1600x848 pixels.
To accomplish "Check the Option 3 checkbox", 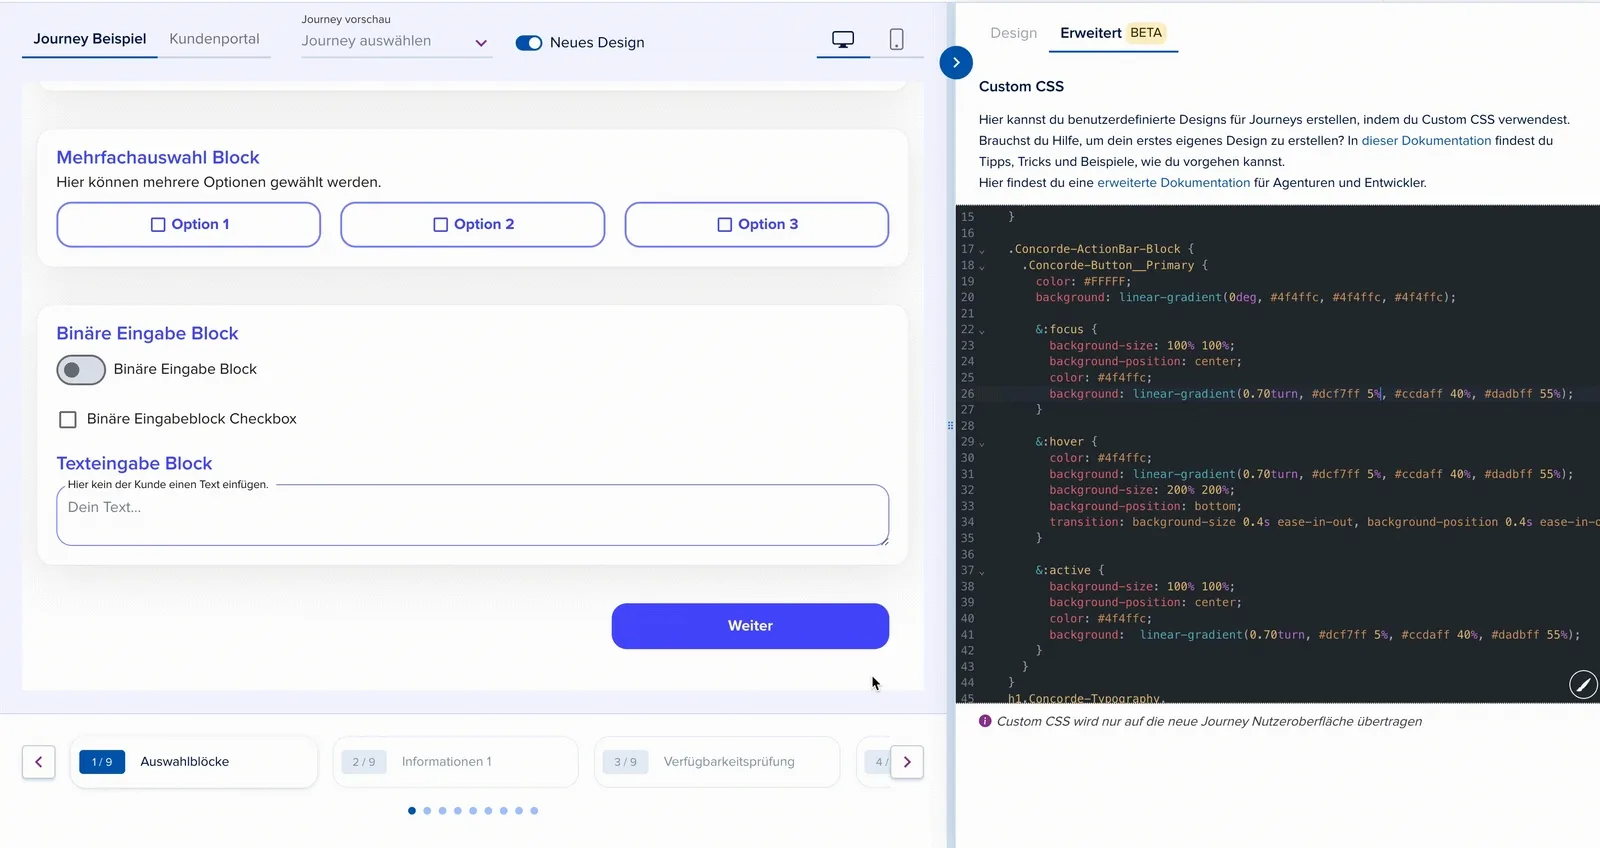I will 725,225.
